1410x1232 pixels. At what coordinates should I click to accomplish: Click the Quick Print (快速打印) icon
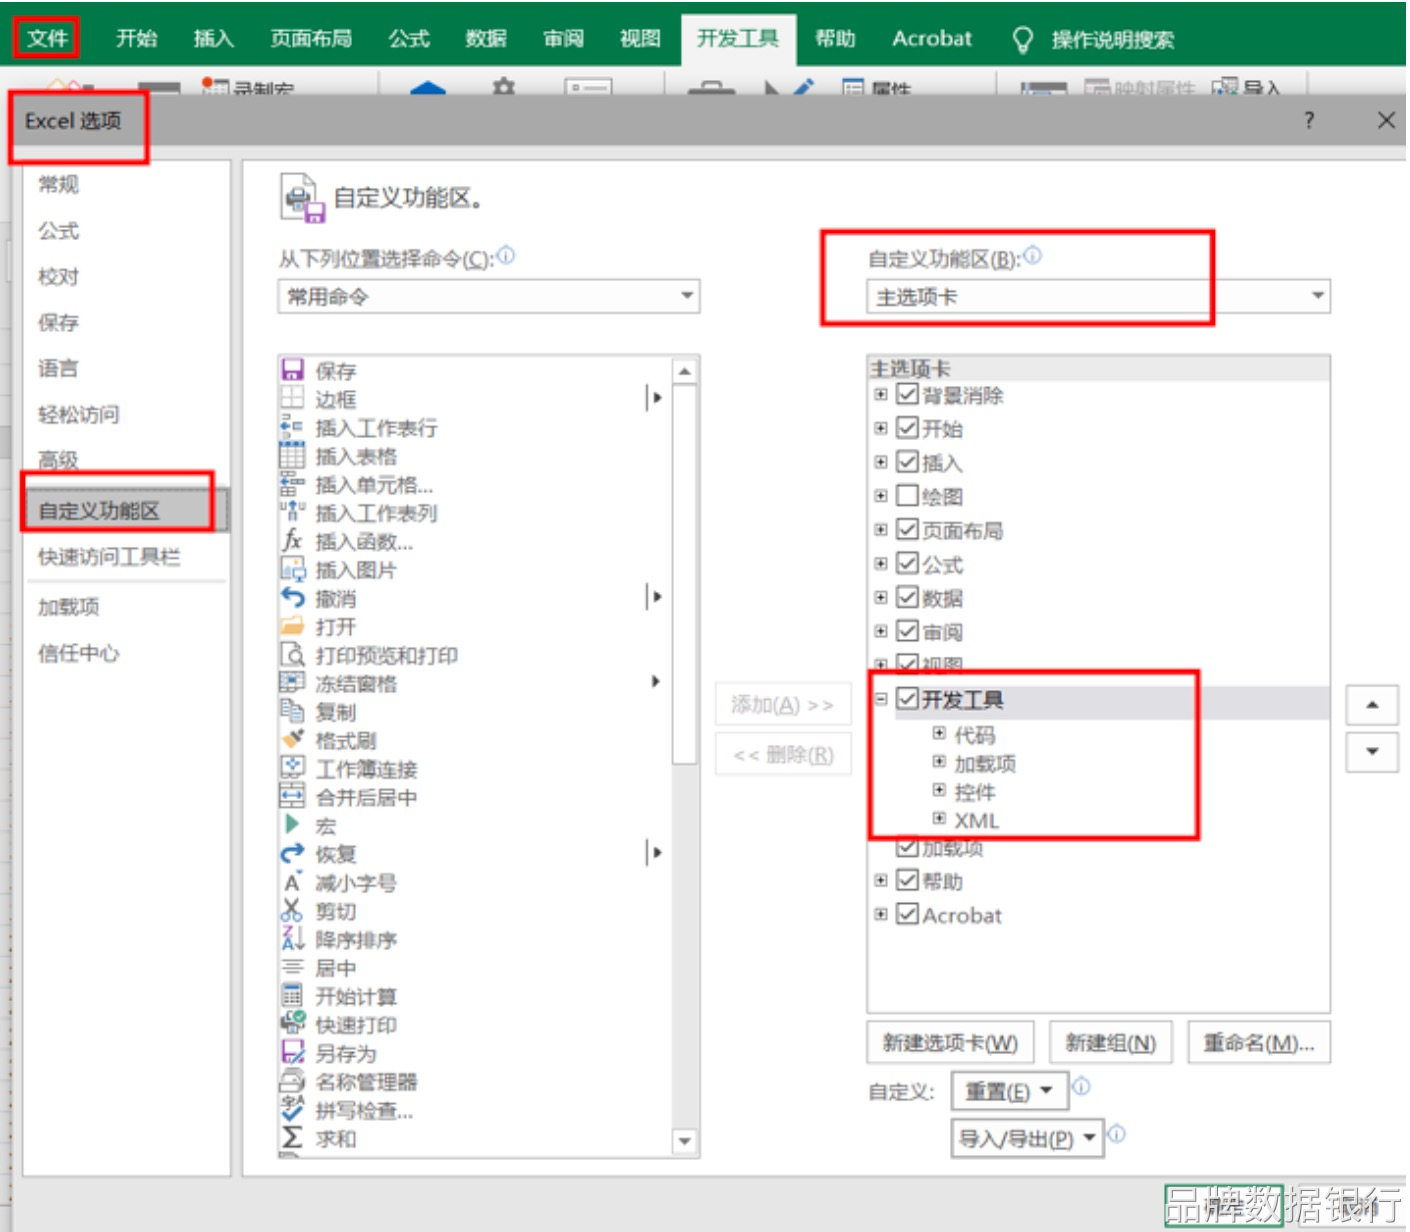click(x=292, y=1024)
